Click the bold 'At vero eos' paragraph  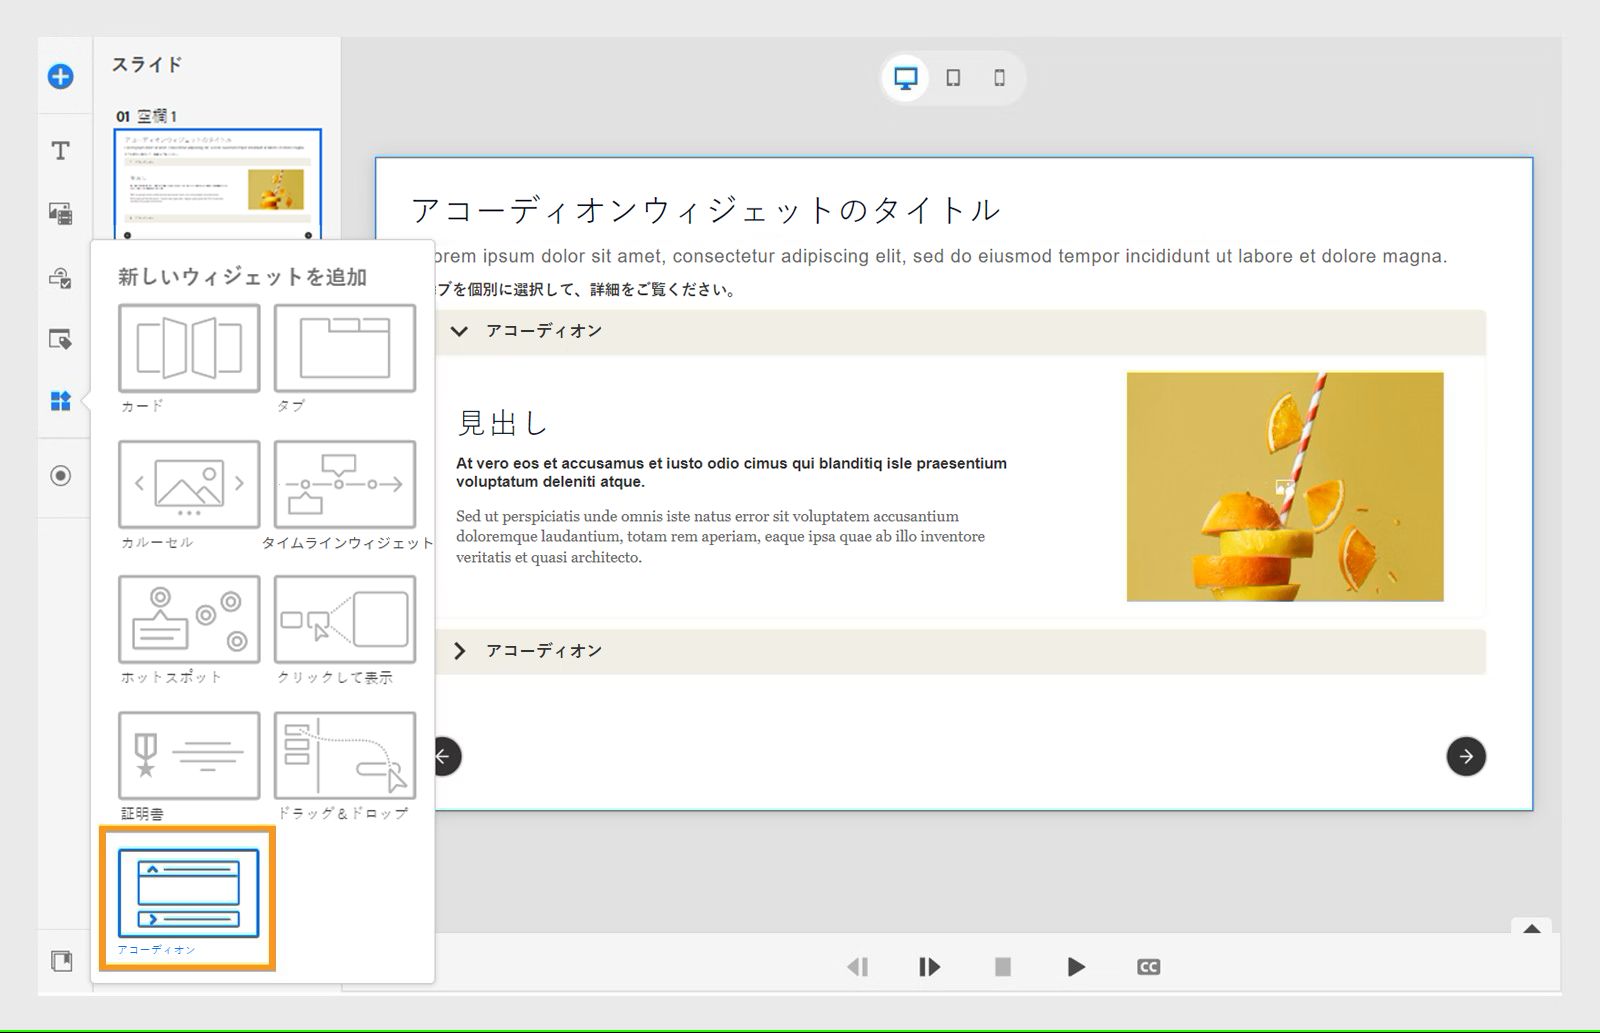732,472
